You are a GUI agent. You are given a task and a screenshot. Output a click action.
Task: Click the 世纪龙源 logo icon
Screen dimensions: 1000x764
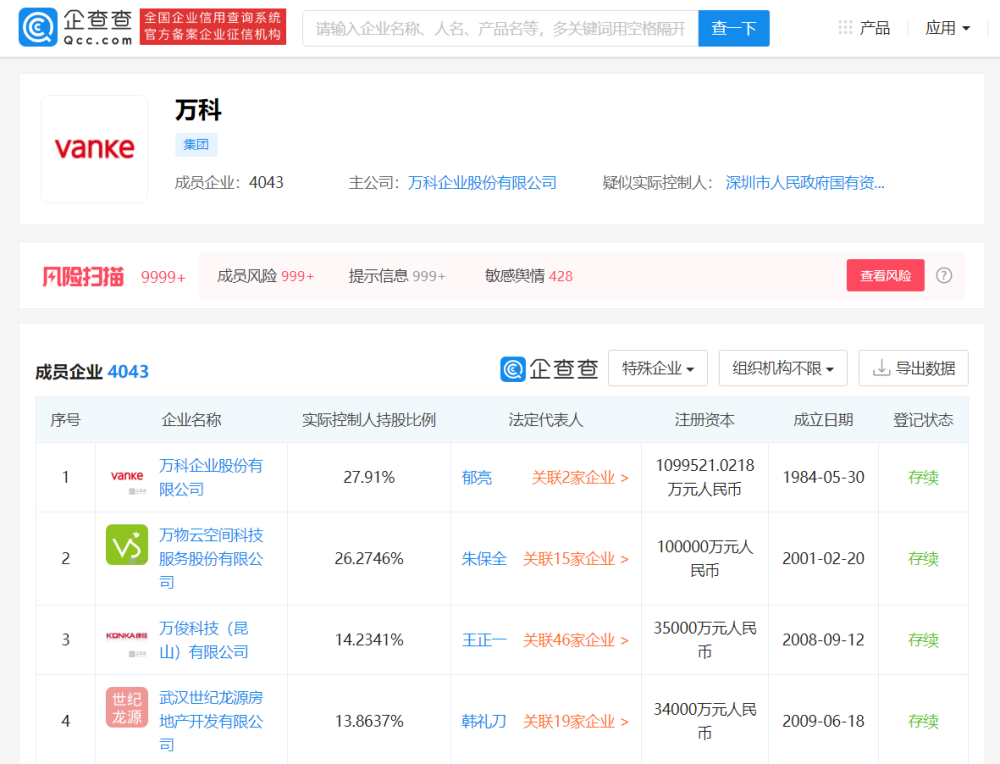point(127,707)
